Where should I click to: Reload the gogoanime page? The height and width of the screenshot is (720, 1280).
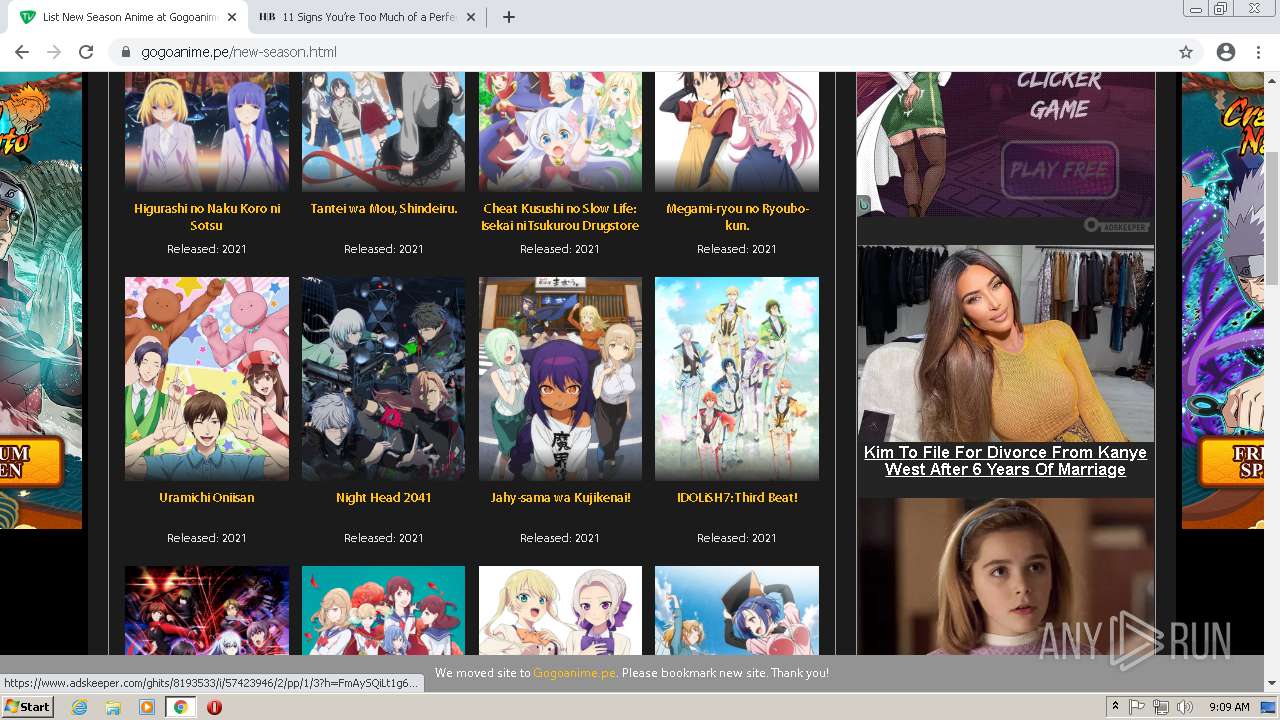click(86, 52)
